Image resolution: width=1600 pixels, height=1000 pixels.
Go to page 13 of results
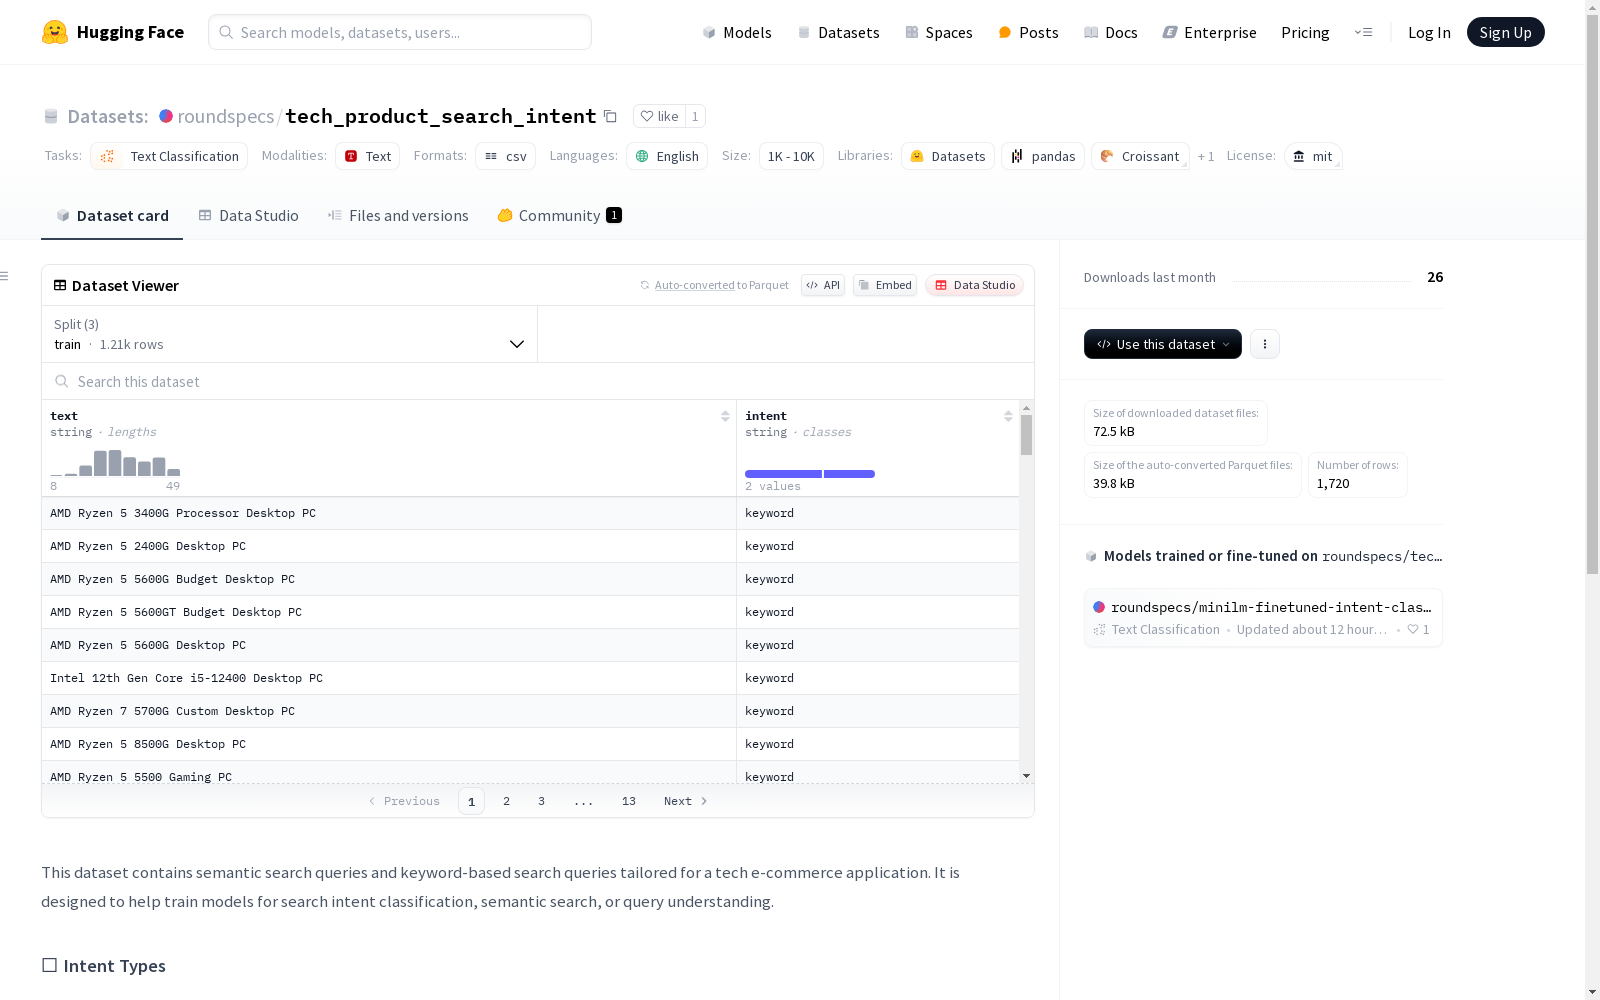click(628, 801)
